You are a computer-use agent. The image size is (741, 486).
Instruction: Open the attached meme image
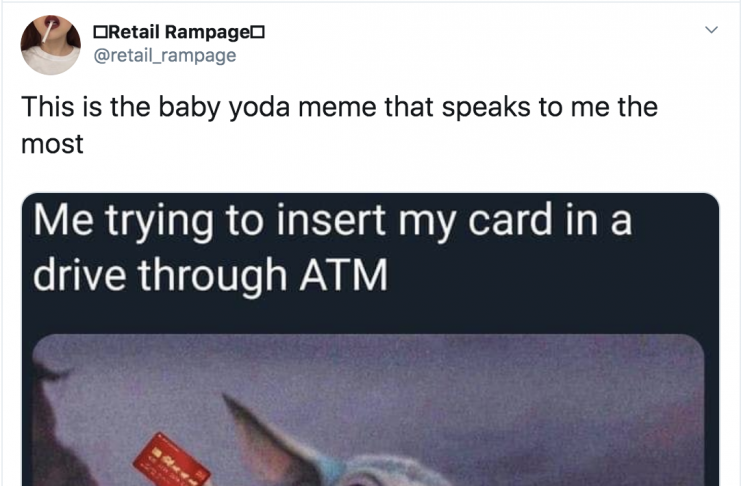point(370,339)
